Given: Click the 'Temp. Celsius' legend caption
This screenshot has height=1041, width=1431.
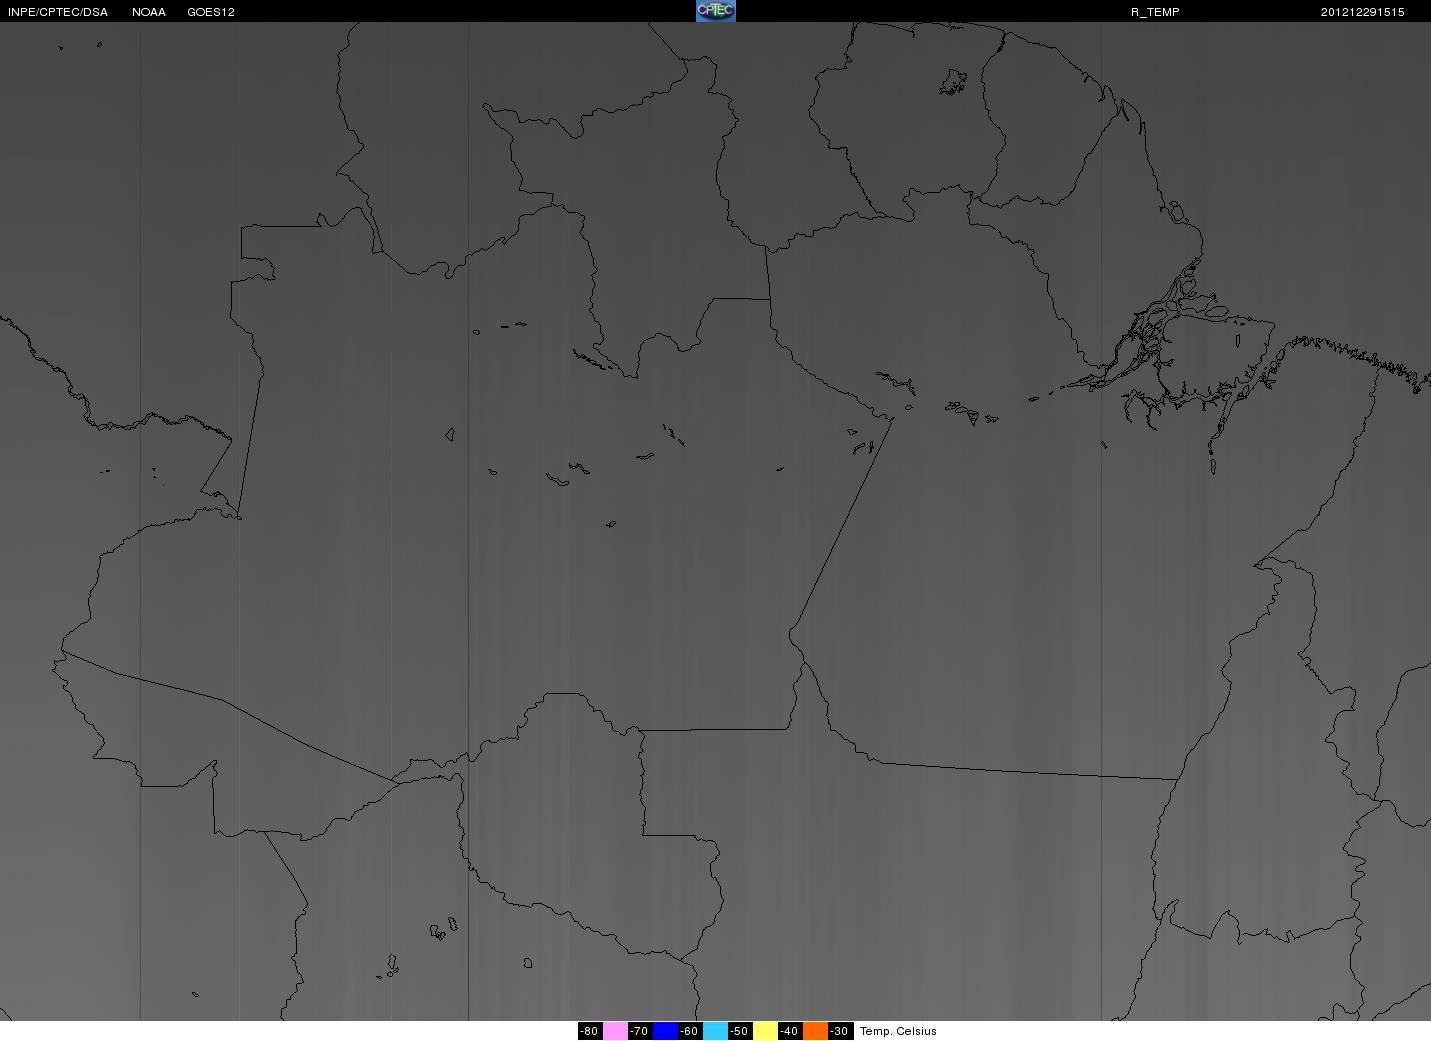Looking at the screenshot, I should tap(898, 1031).
